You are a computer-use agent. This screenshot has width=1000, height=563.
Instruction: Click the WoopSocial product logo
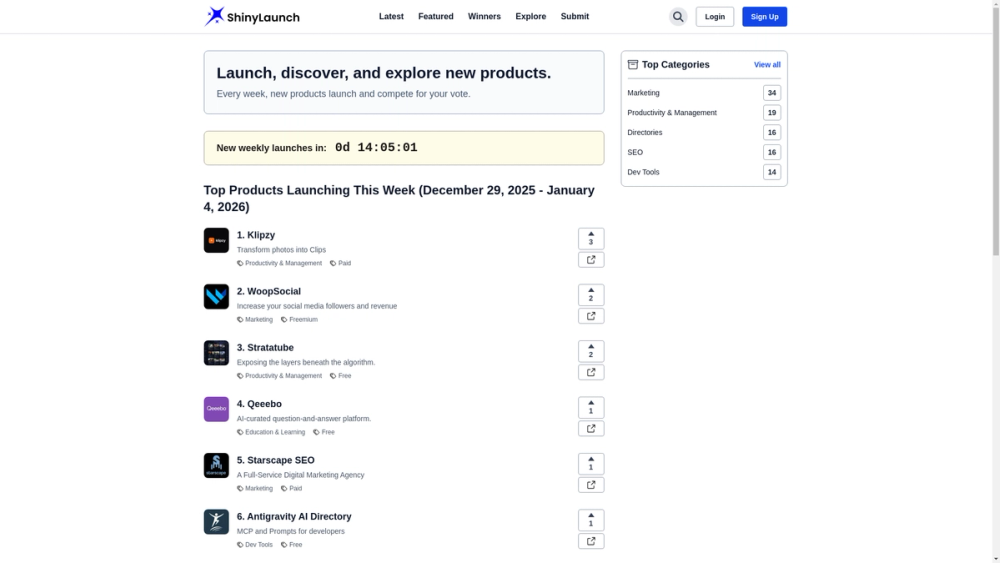point(216,296)
